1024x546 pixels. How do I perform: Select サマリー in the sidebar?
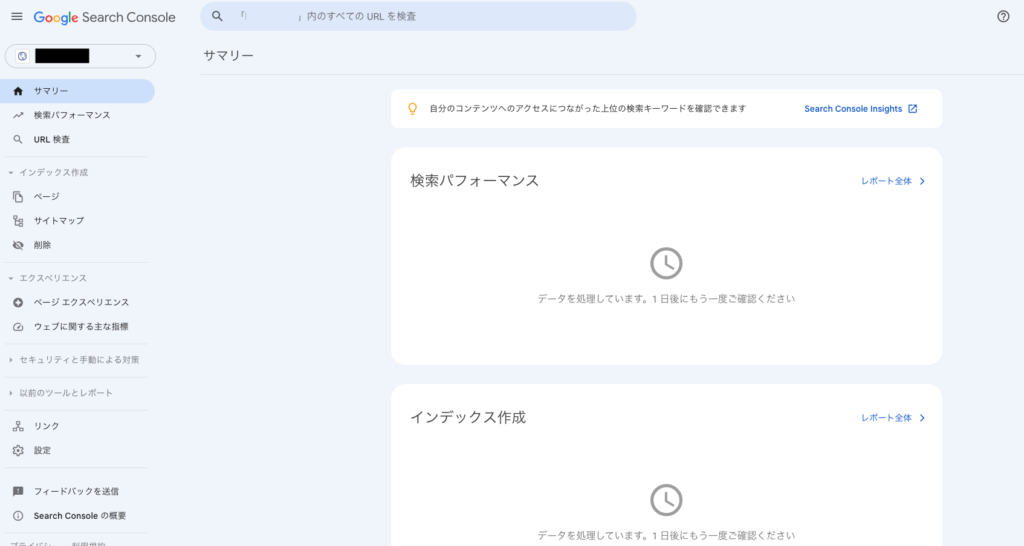77,91
